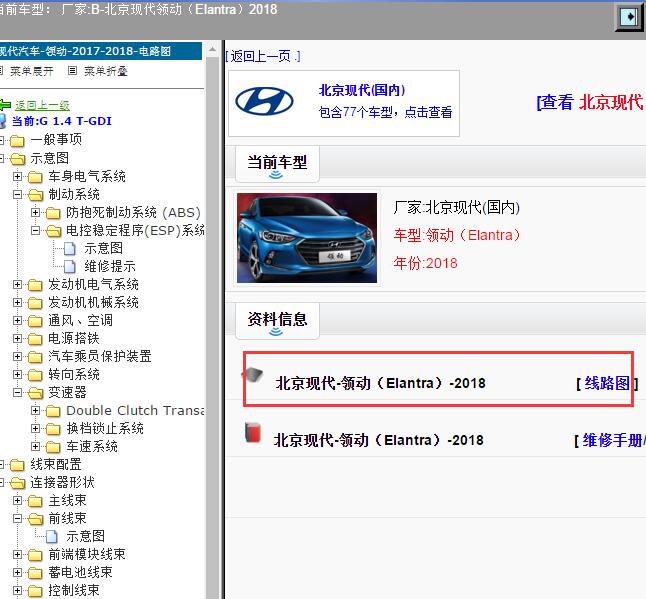Image resolution: width=646 pixels, height=599 pixels.
Task: Click folder icon next to 通风、空调
Action: (x=35, y=321)
